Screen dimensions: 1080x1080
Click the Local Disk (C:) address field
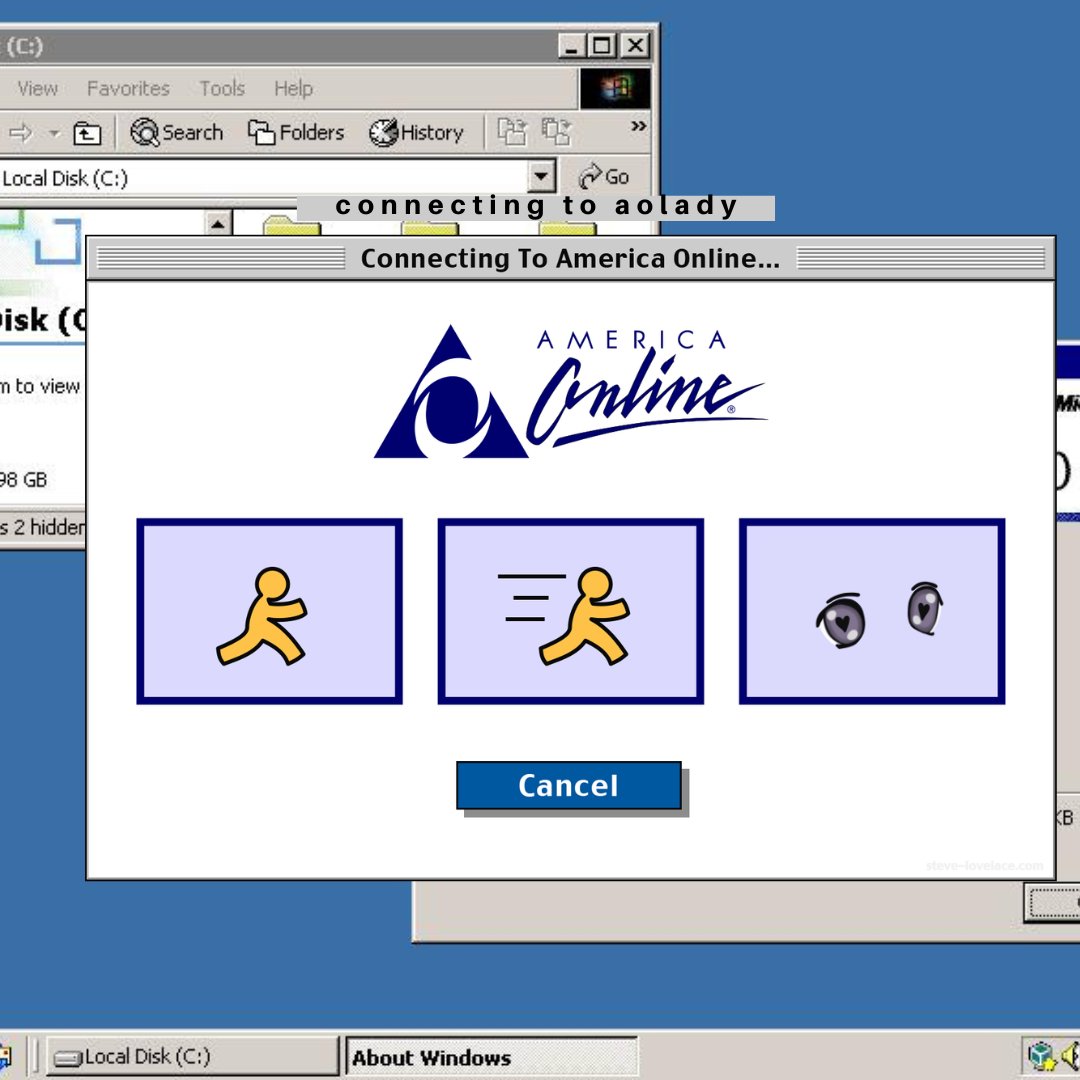[263, 178]
